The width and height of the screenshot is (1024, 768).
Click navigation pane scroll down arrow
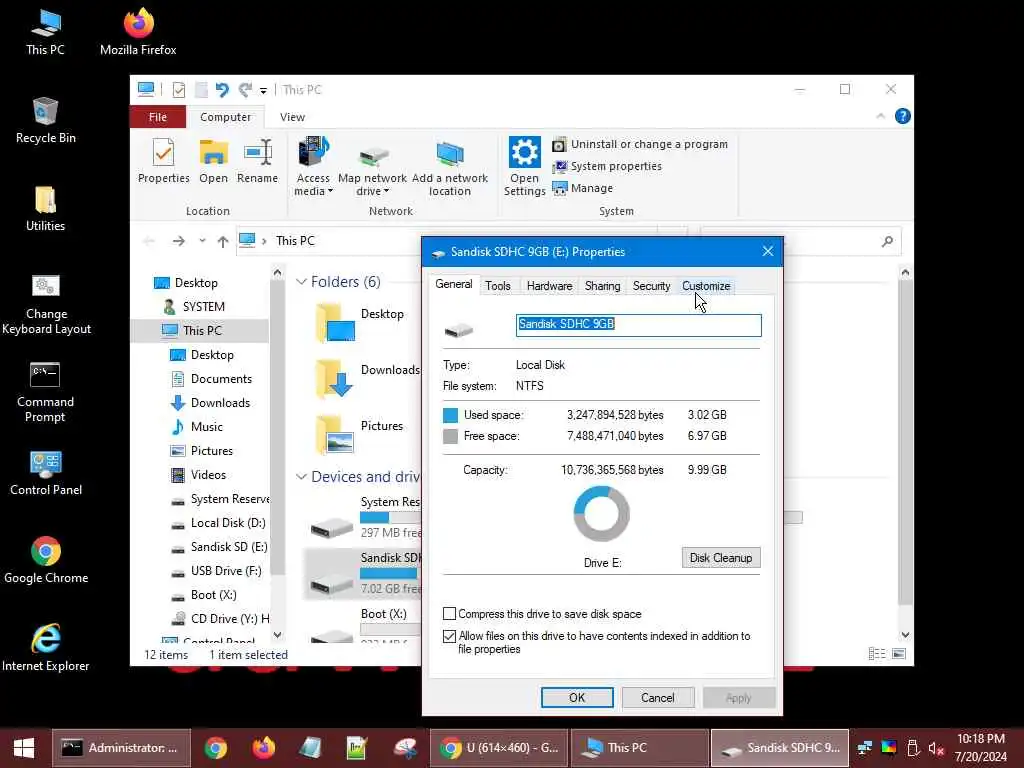(x=278, y=634)
